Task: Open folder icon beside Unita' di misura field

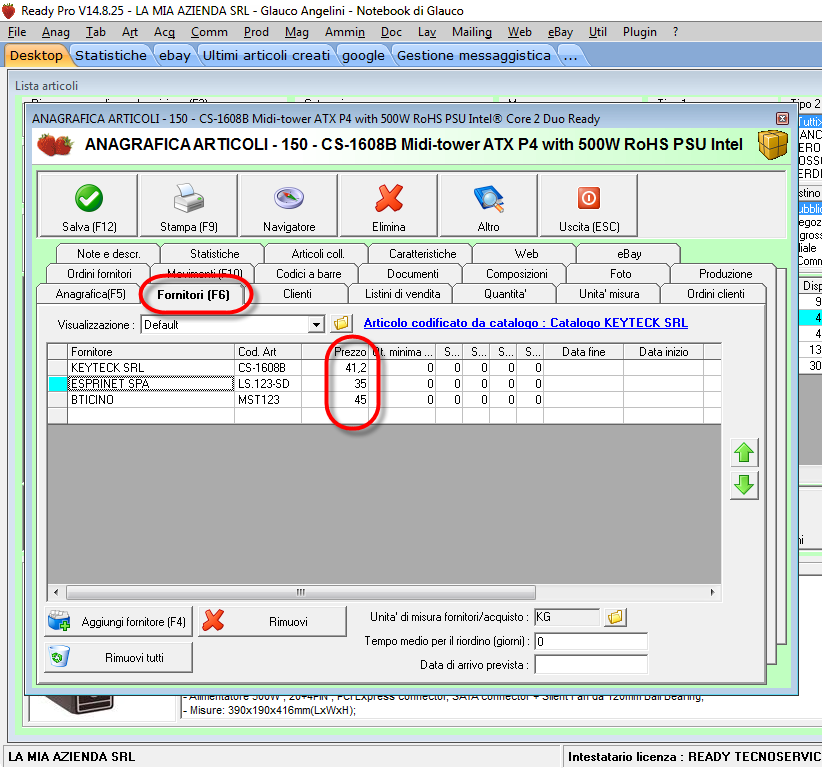Action: coord(615,617)
